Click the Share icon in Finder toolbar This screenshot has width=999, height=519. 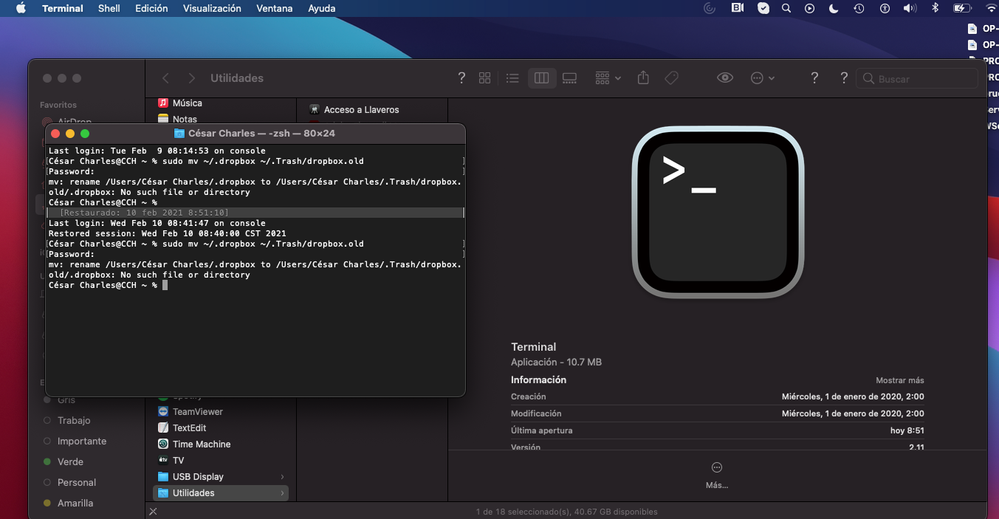pyautogui.click(x=644, y=78)
